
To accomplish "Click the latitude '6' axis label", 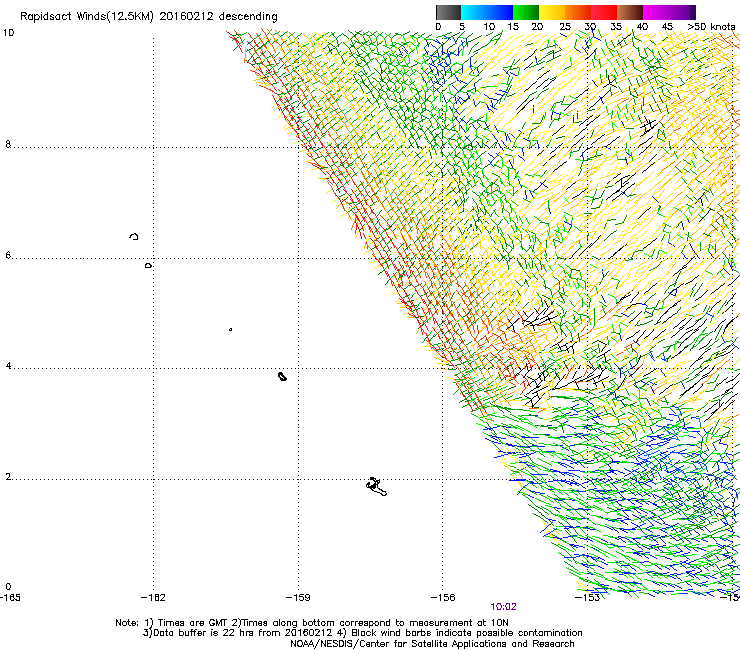I will pyautogui.click(x=8, y=255).
